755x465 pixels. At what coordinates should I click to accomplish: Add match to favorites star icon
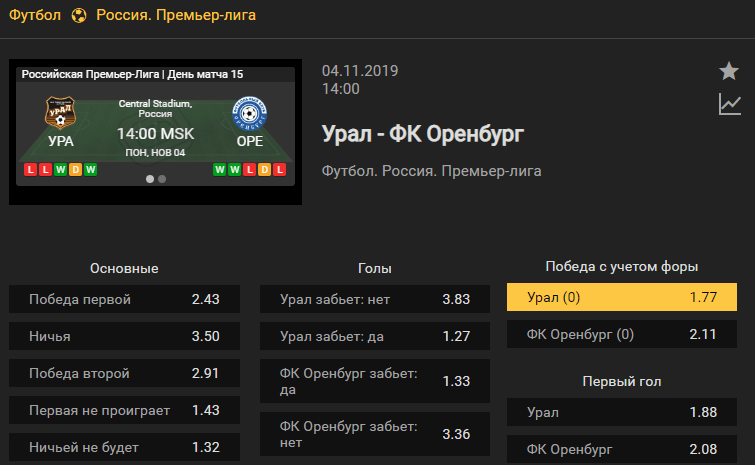[x=729, y=71]
